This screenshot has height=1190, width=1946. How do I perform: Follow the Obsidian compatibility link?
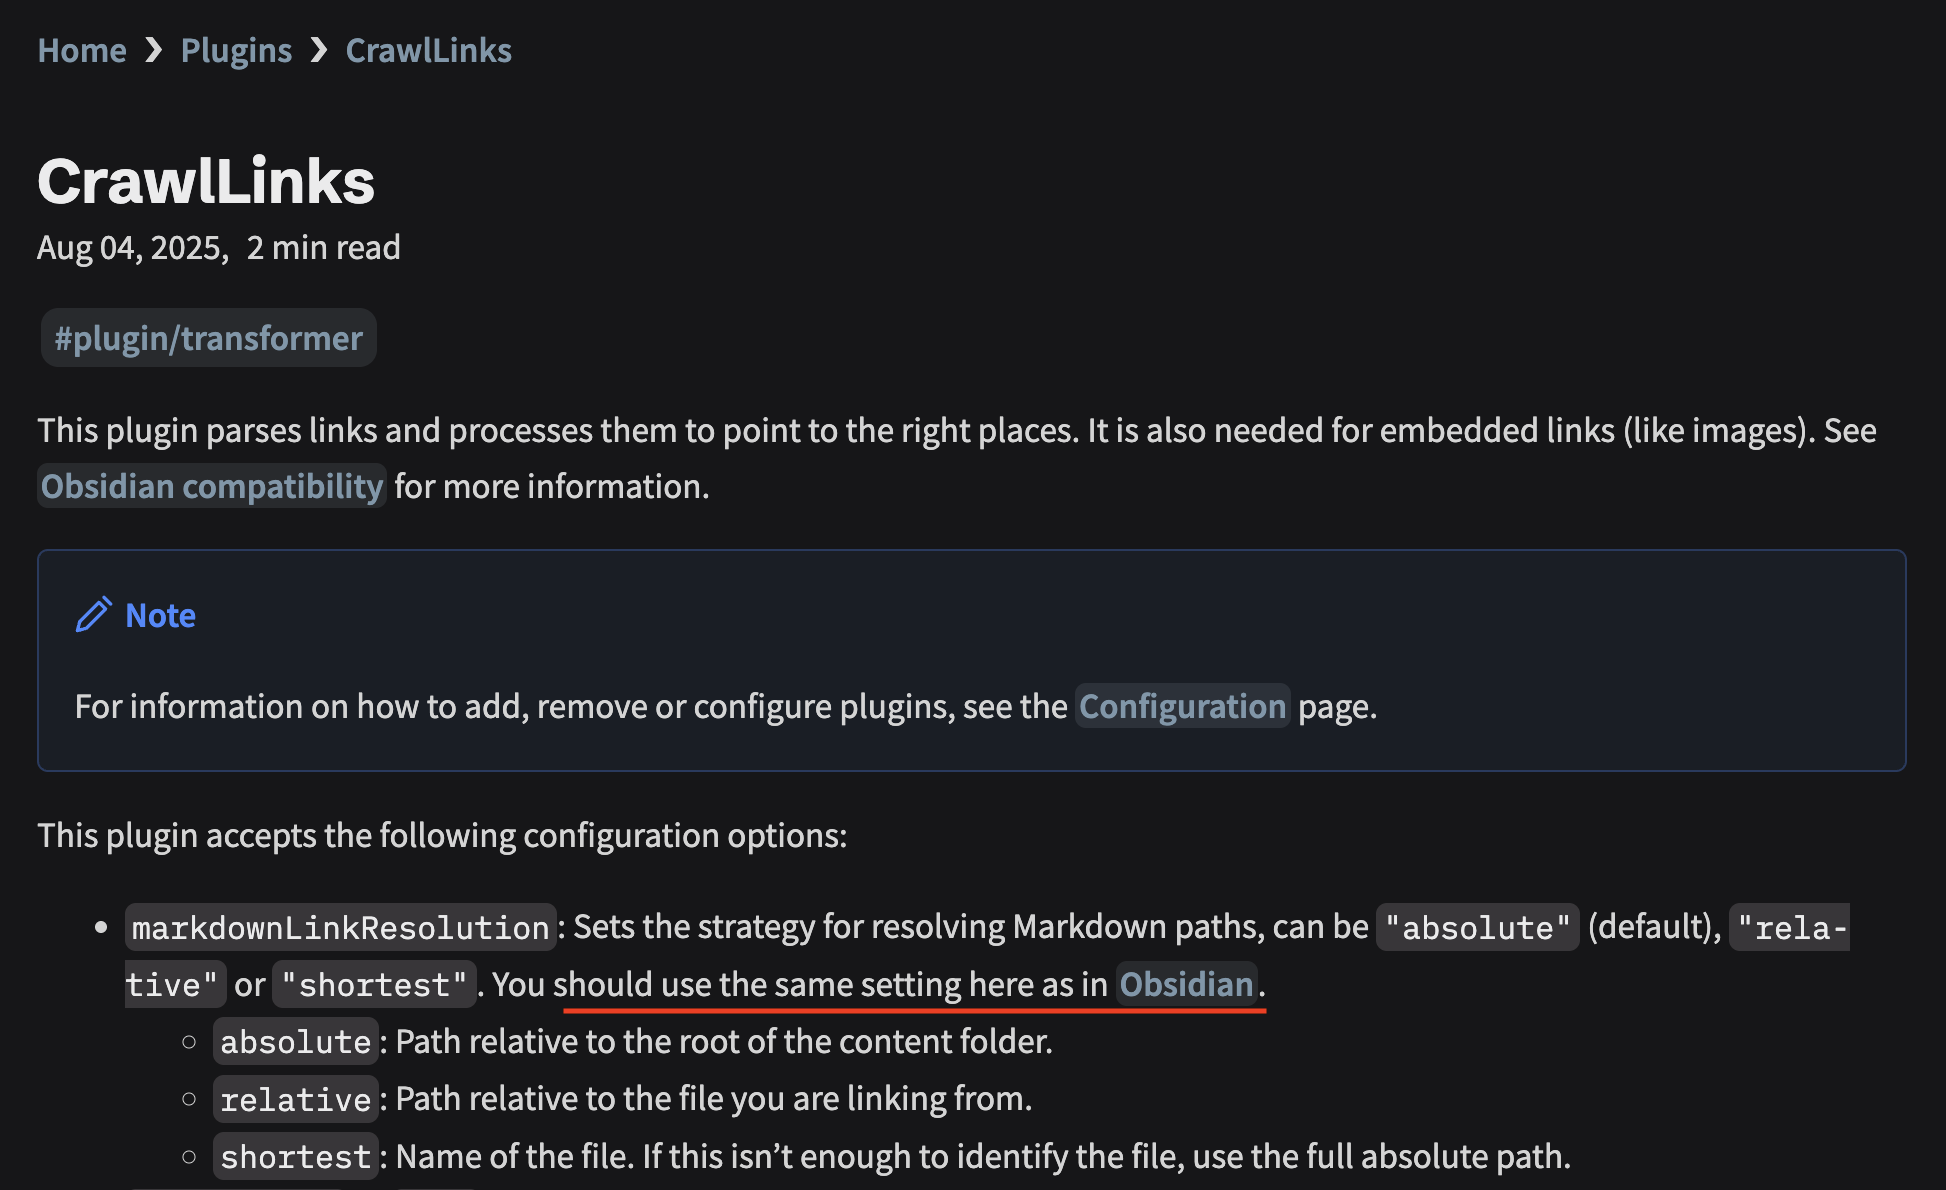[212, 486]
